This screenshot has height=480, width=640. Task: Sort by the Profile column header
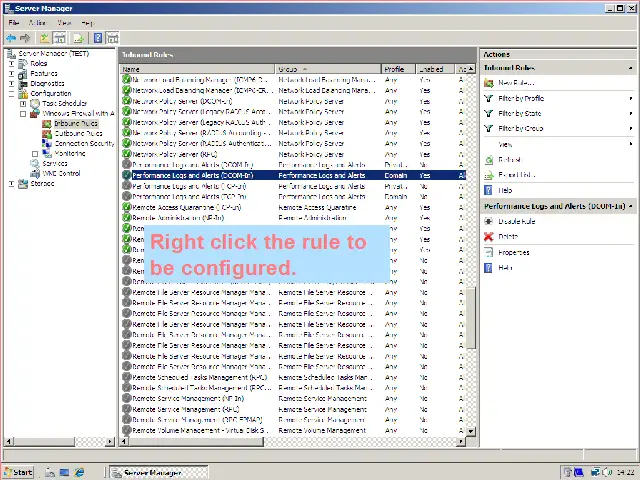399,69
